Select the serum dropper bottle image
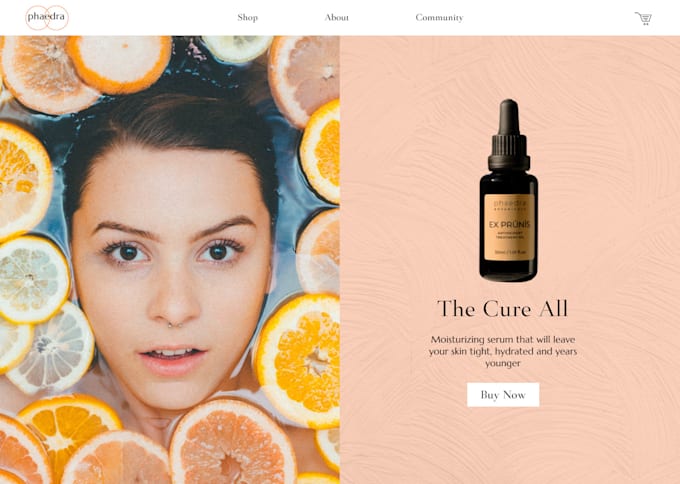 (509, 190)
